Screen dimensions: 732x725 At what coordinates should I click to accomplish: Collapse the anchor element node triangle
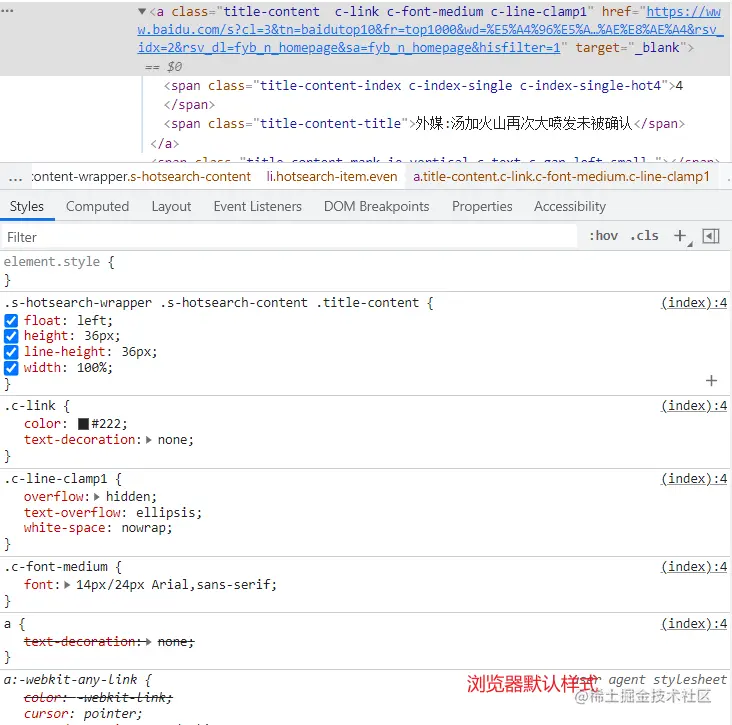[142, 11]
